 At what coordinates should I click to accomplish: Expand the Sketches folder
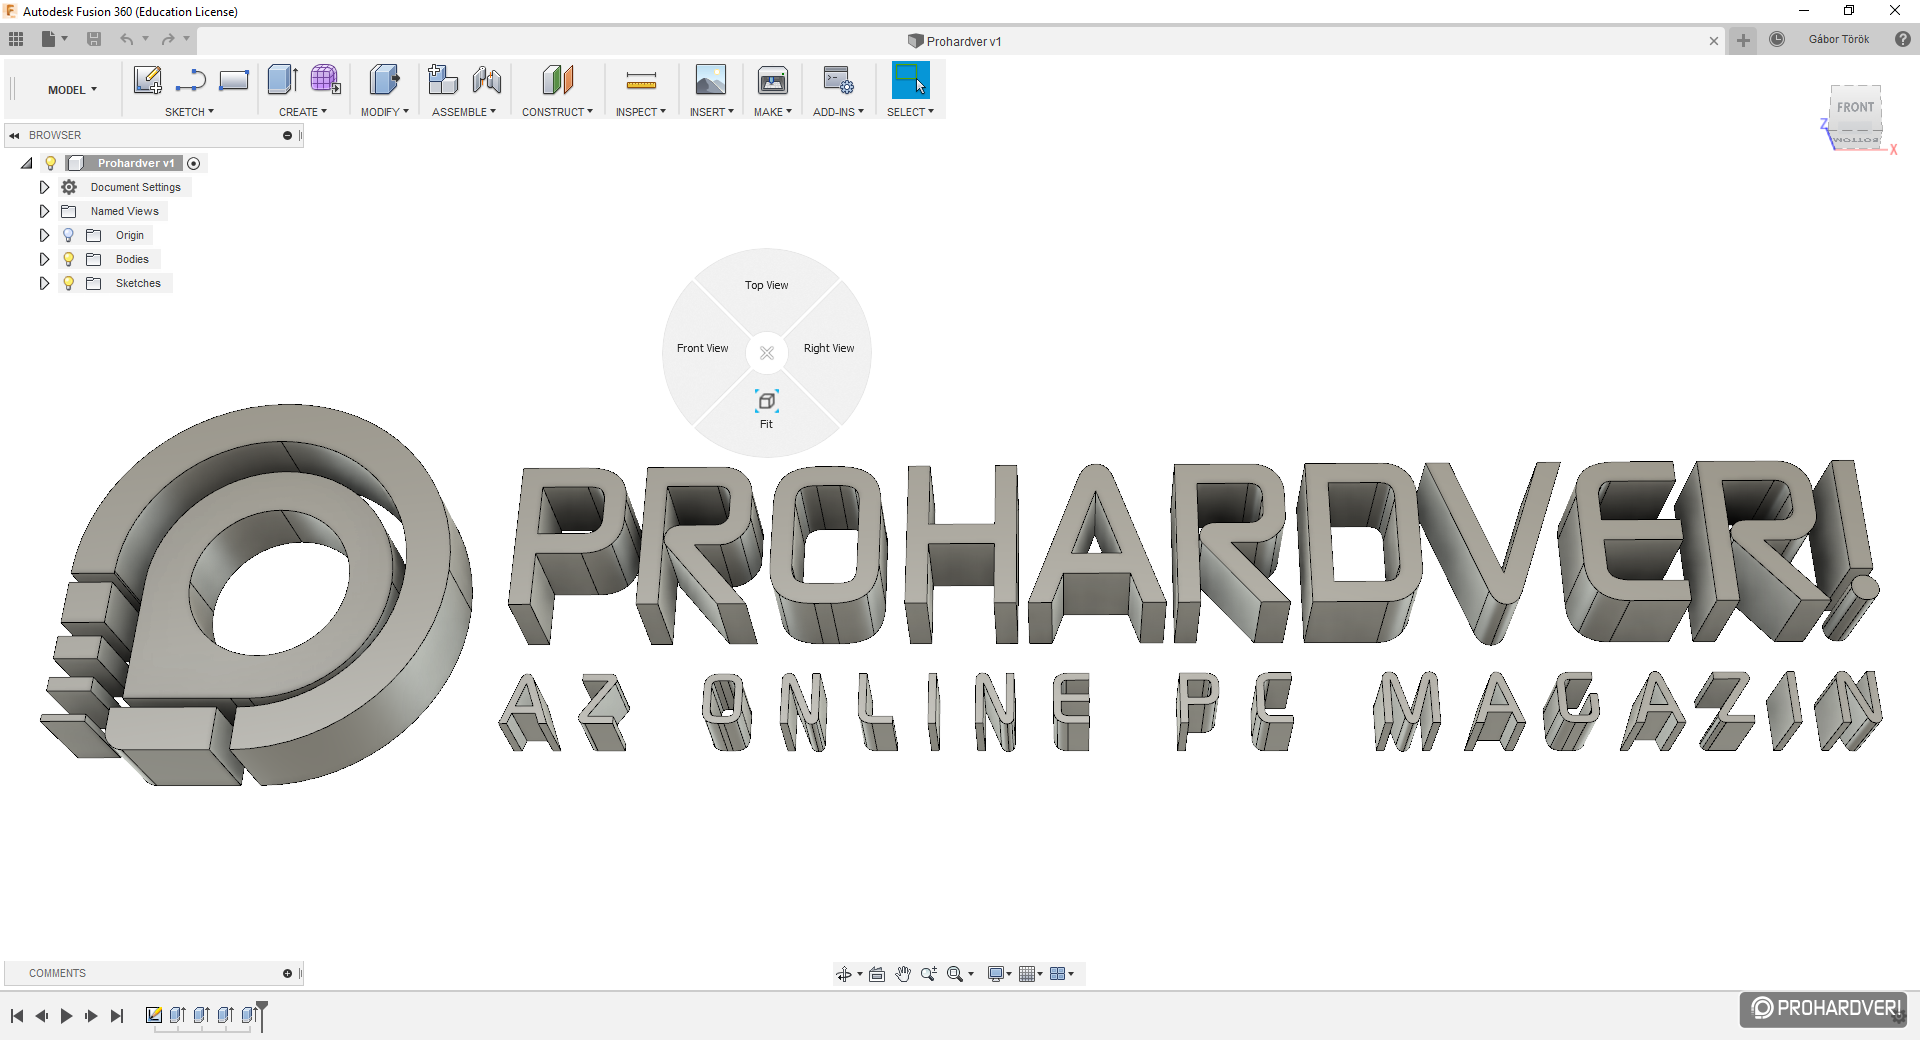point(44,283)
